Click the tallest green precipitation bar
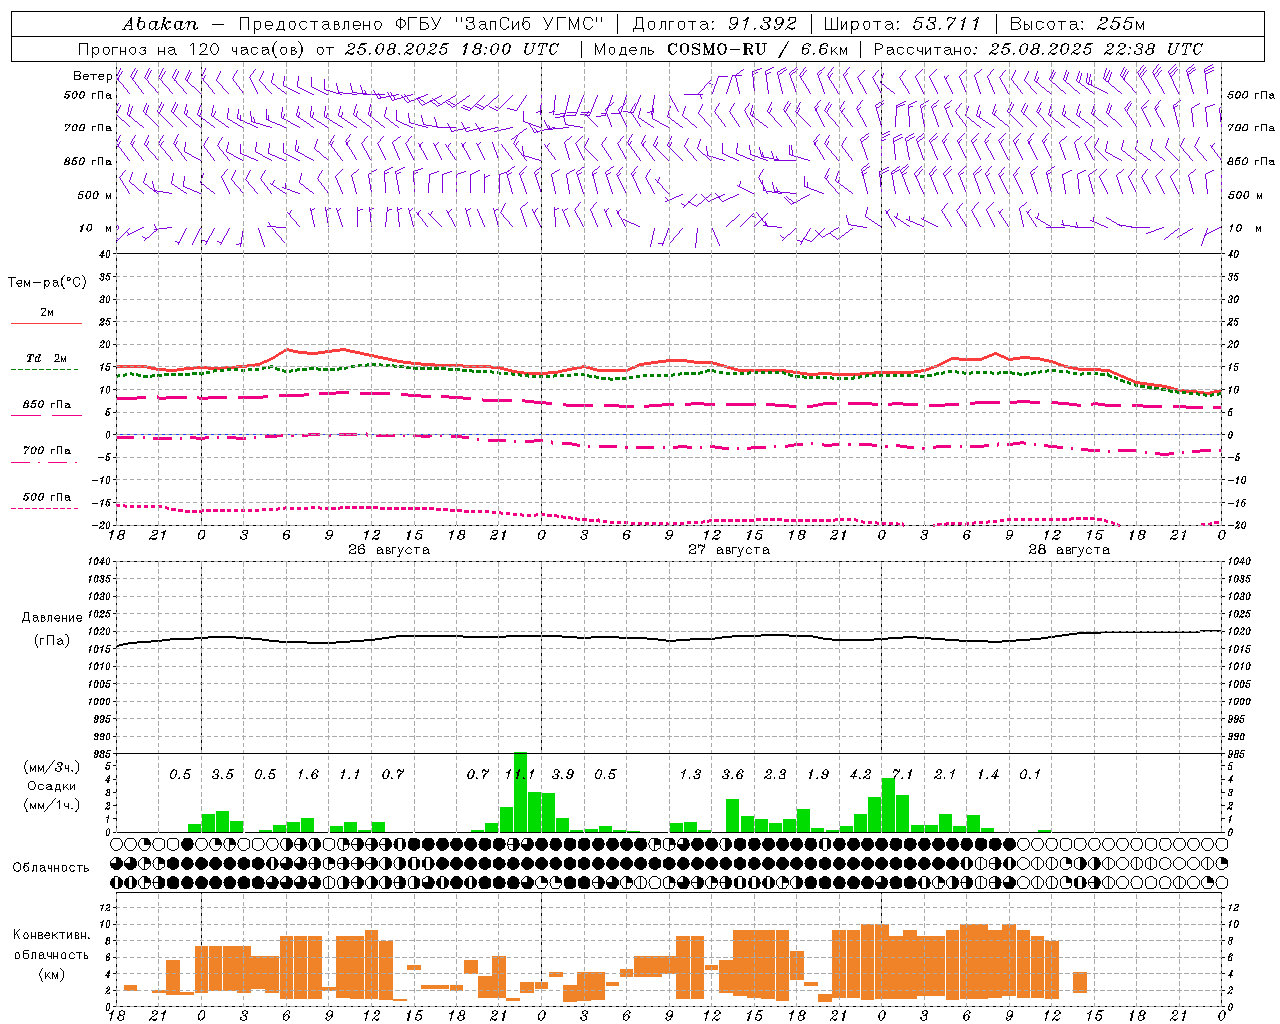This screenshot has width=1280, height=1024. (520, 792)
